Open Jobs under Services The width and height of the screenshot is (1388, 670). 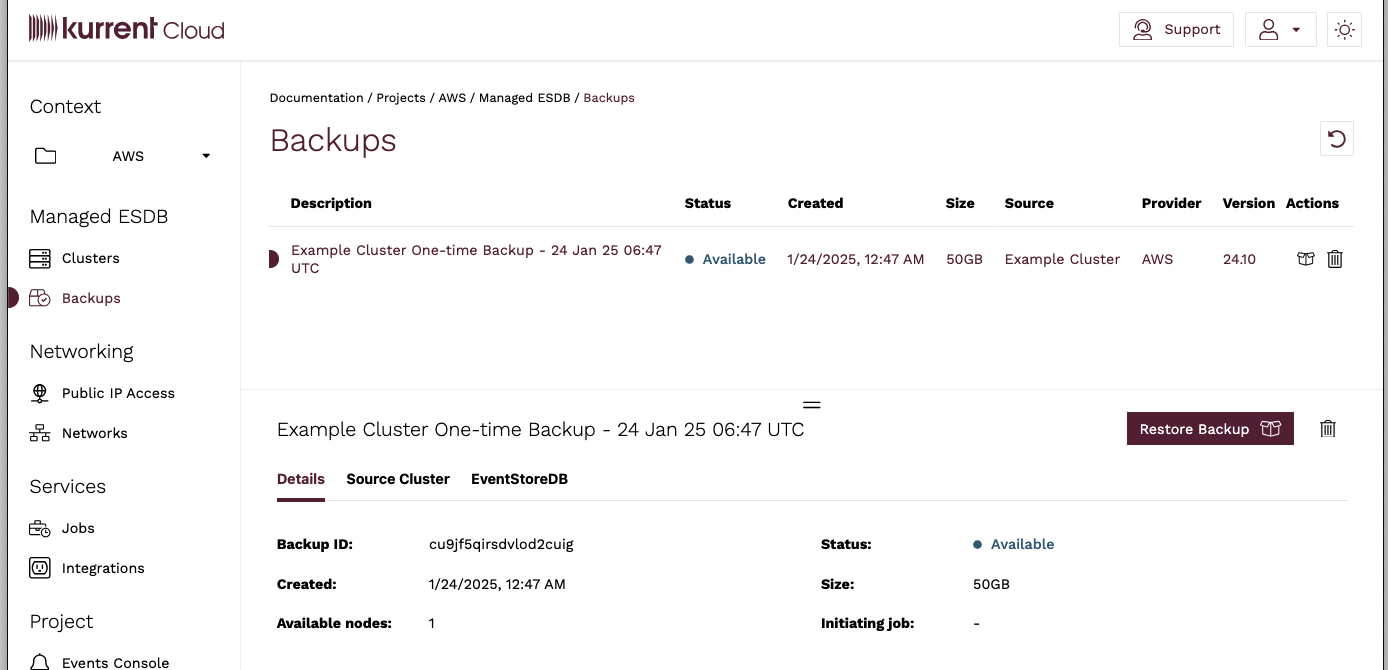78,528
